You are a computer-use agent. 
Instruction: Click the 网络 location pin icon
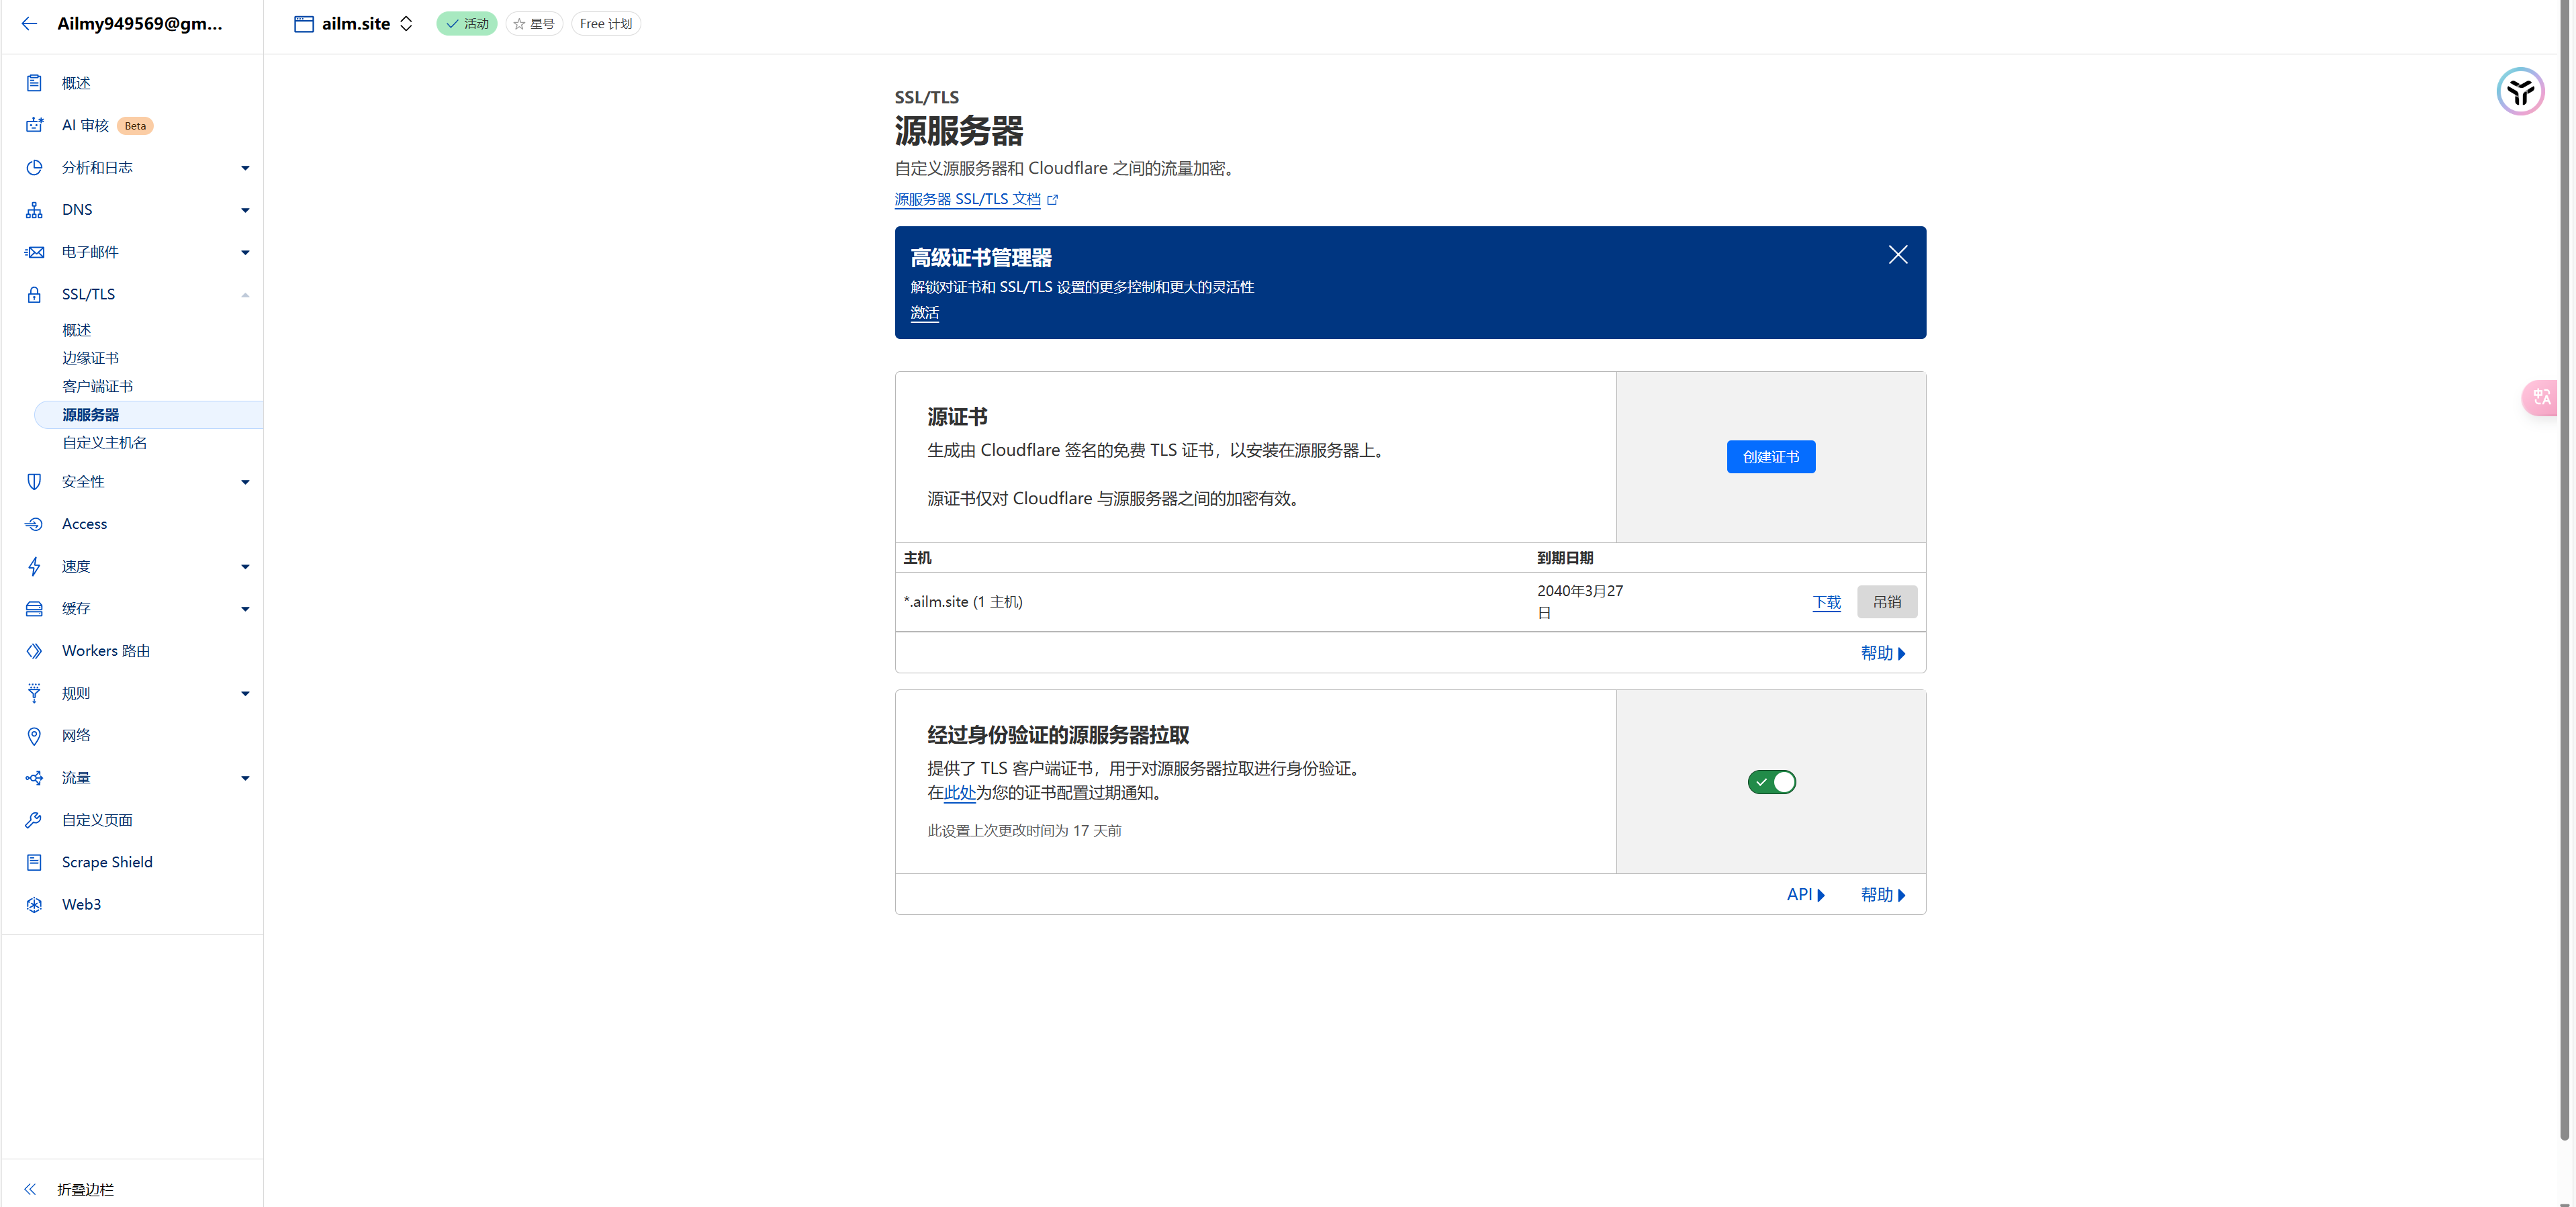[x=34, y=736]
